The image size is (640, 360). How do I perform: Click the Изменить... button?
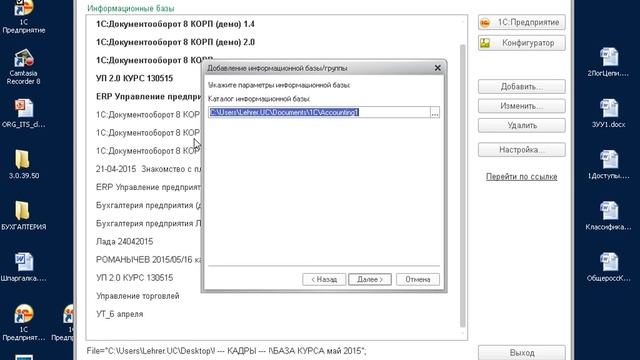(522, 106)
